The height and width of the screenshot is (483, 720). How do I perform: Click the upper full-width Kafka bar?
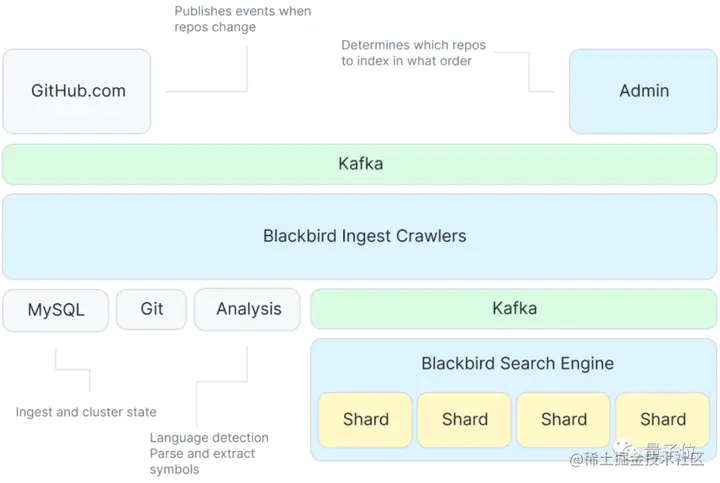click(x=360, y=164)
